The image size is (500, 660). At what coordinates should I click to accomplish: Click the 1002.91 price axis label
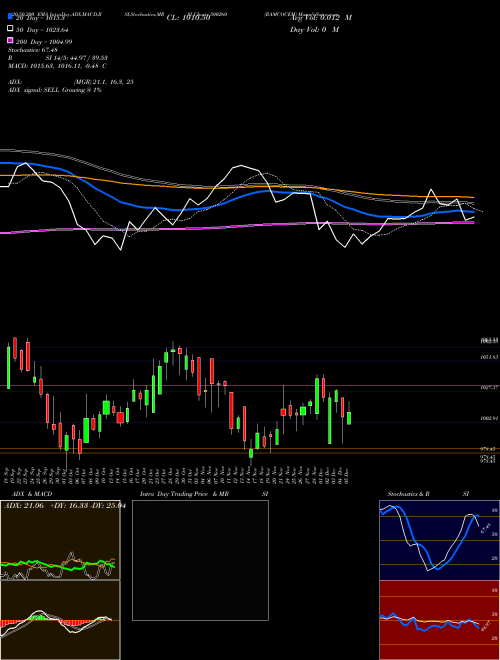[490, 418]
